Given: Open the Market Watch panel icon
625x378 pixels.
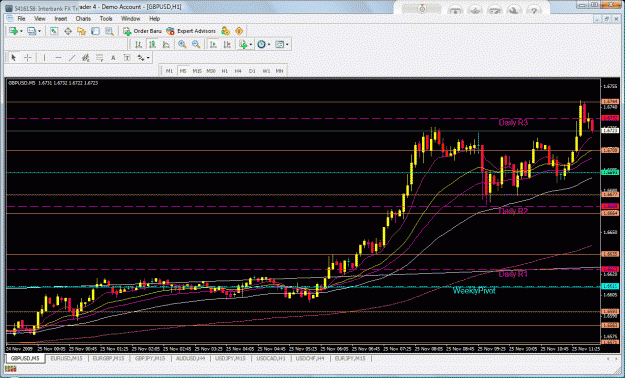Looking at the screenshot, I should pos(54,31).
